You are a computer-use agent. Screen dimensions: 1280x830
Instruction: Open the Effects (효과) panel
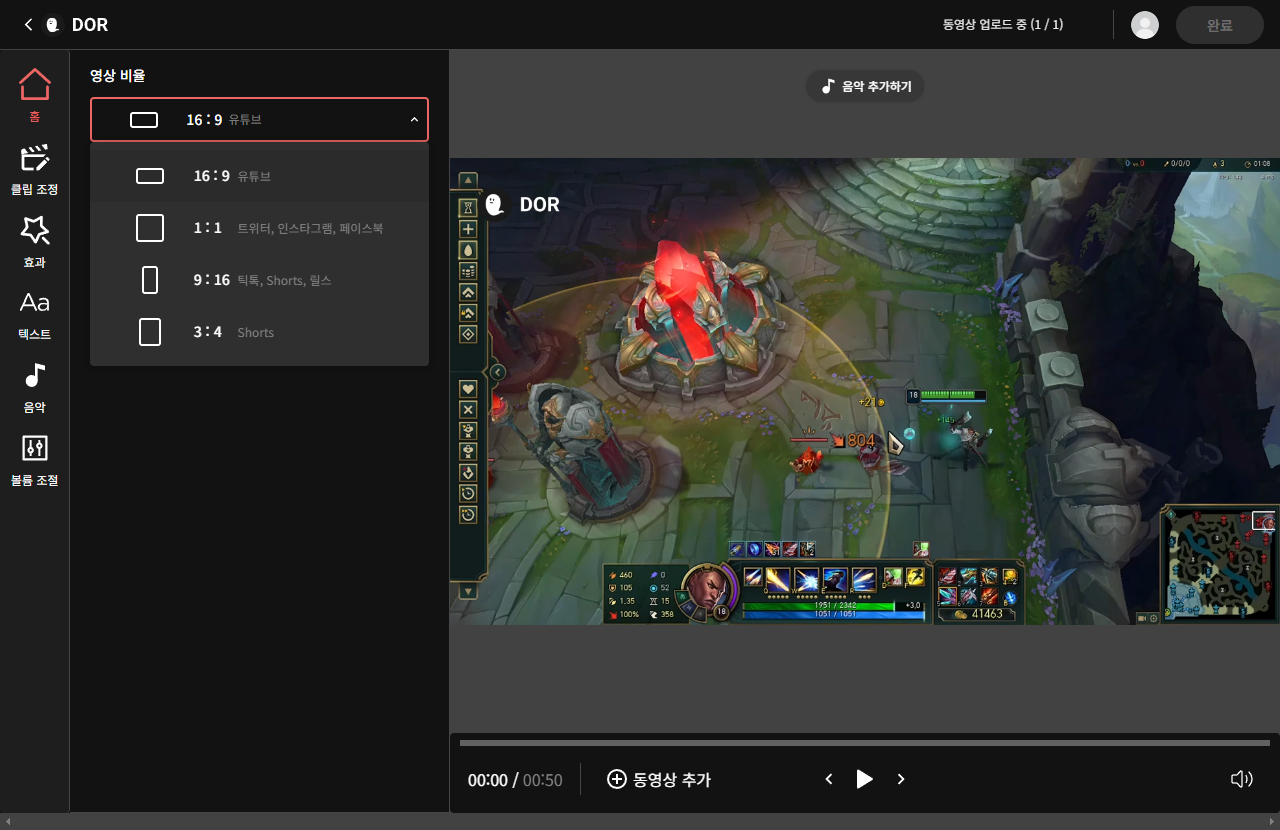point(34,242)
